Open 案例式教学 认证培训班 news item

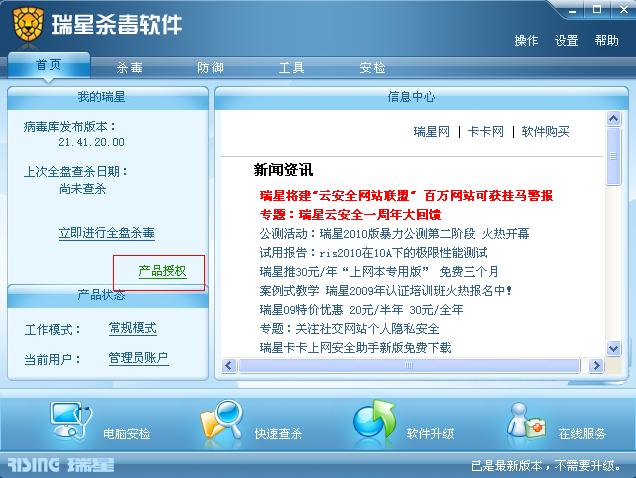(386, 291)
